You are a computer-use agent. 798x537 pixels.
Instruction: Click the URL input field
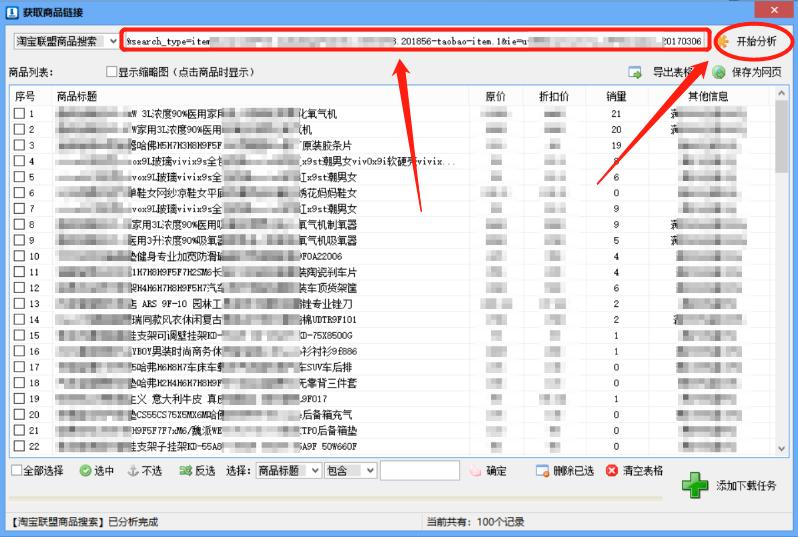point(414,41)
